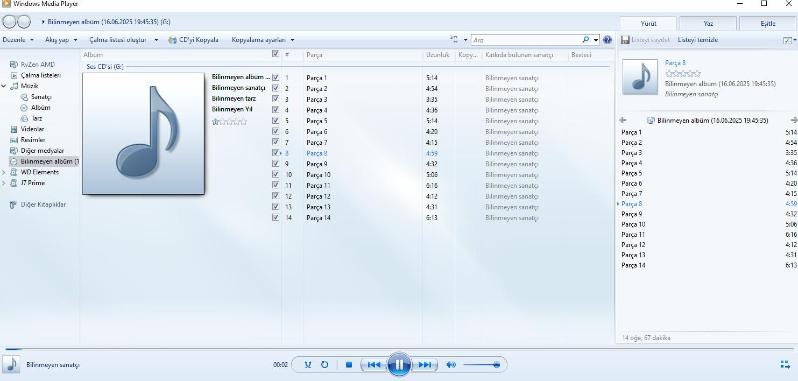Switch to Now Playing mode icon

(x=785, y=364)
